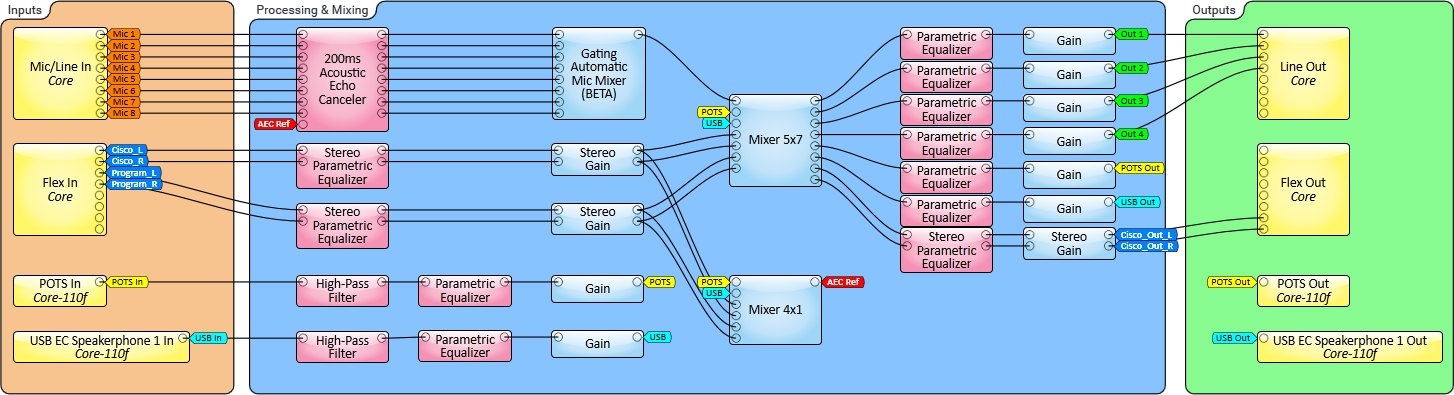Click the Mixer 5x7 component
1454x395 pixels.
pos(775,140)
